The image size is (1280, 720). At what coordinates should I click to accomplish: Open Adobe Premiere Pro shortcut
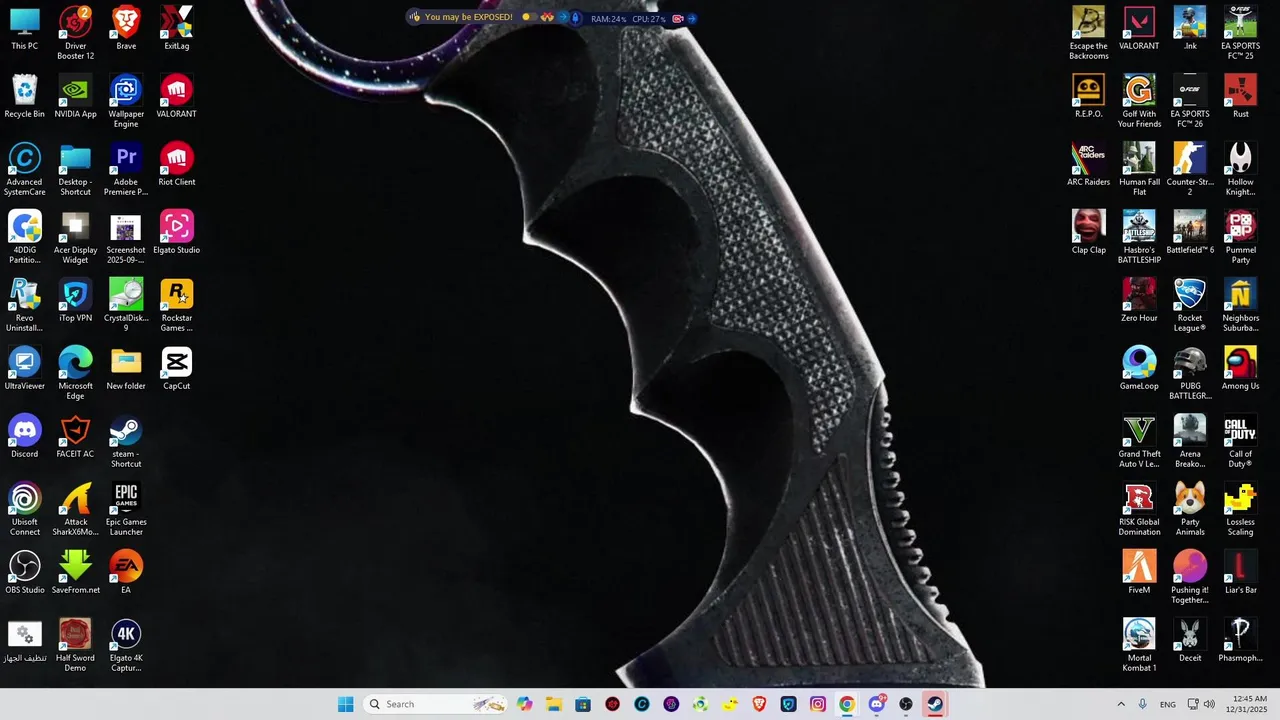[x=126, y=169]
